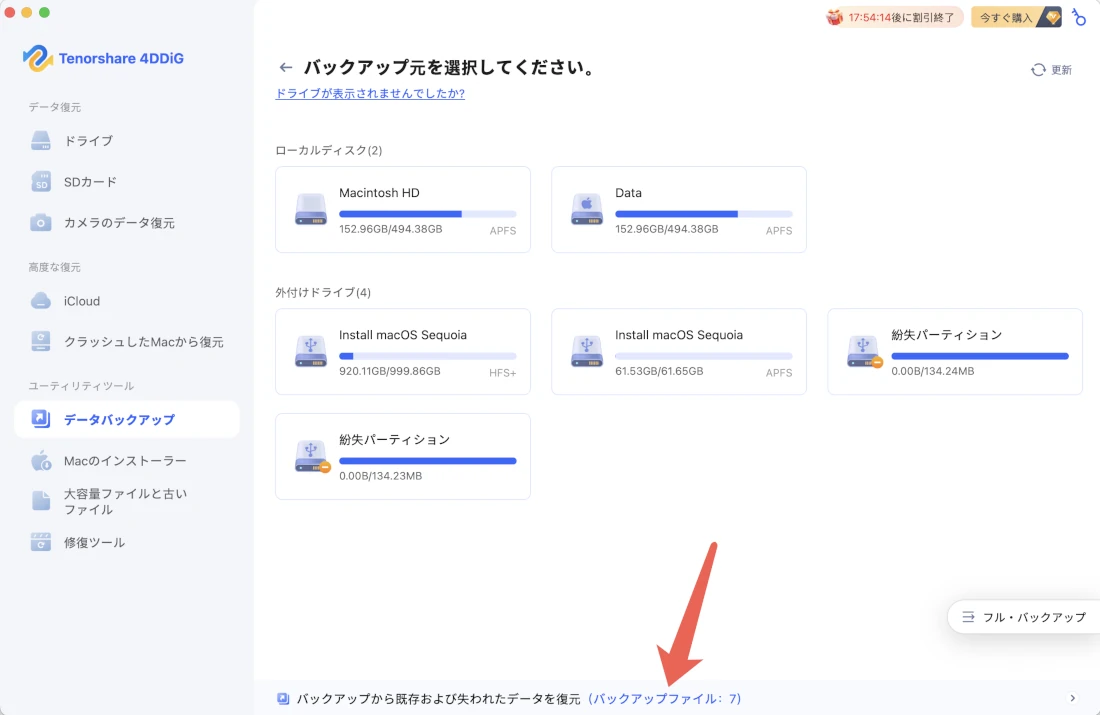This screenshot has width=1100, height=715.
Task: Go back with the left arrow
Action: pyautogui.click(x=286, y=67)
